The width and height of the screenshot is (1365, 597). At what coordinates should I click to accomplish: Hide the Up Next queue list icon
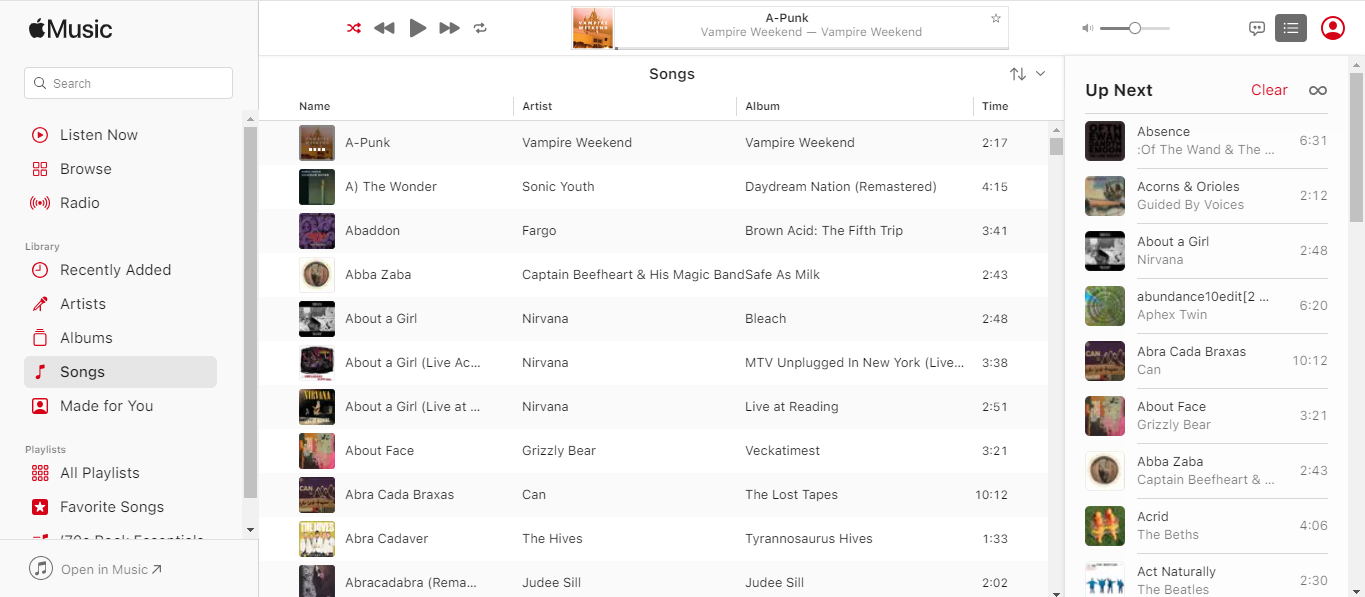click(1291, 28)
